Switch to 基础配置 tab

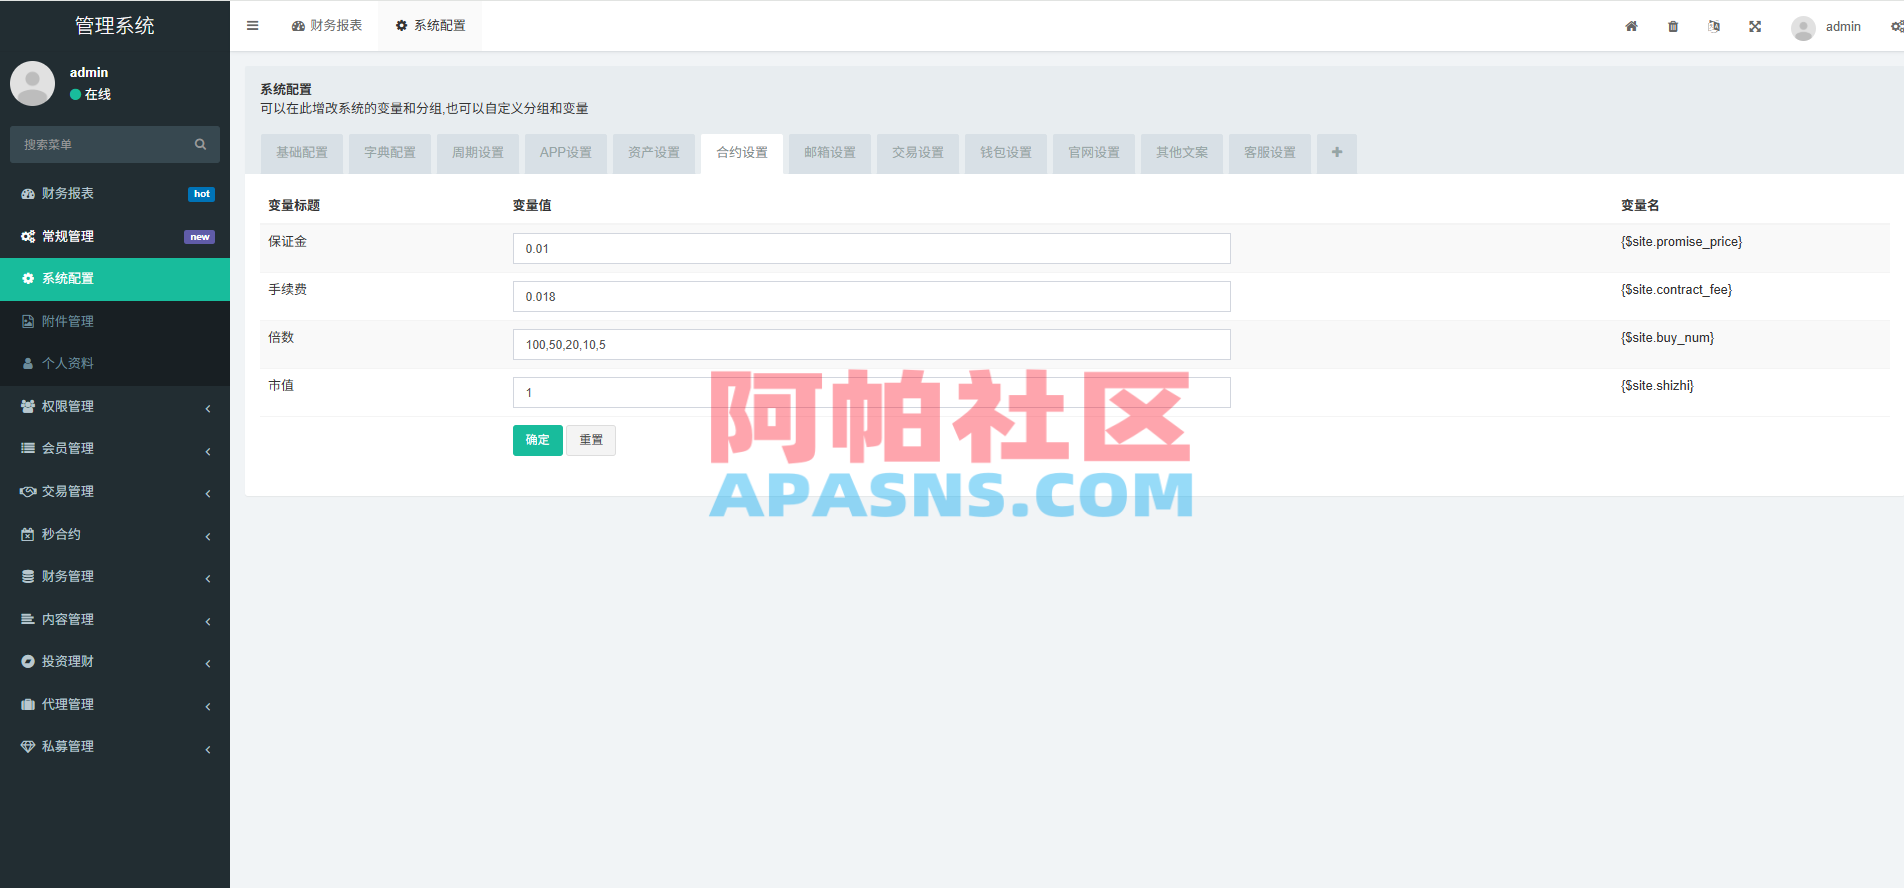[302, 153]
